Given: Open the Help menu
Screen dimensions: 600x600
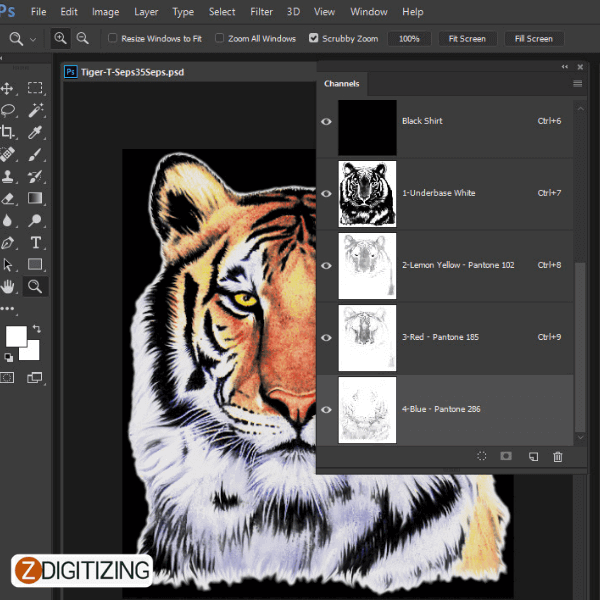Looking at the screenshot, I should point(412,12).
